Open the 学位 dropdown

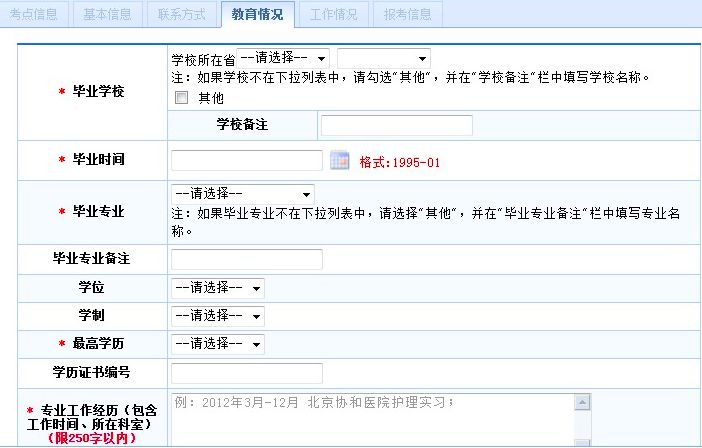[218, 288]
